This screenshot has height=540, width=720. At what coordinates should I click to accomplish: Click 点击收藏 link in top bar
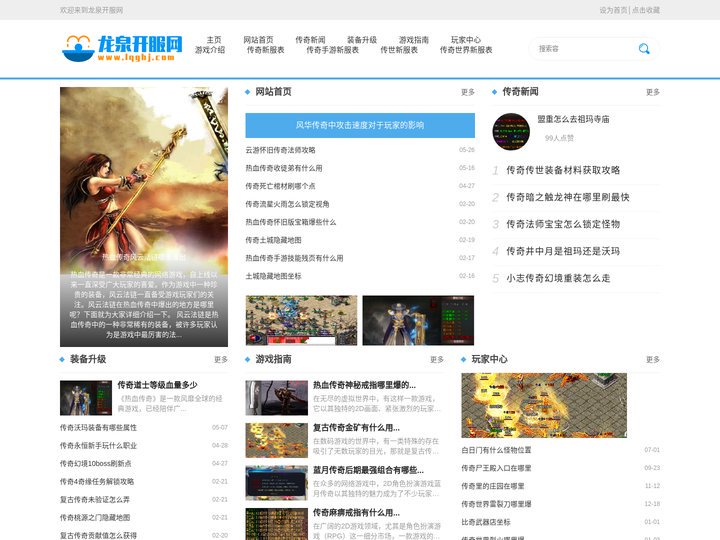click(x=646, y=10)
